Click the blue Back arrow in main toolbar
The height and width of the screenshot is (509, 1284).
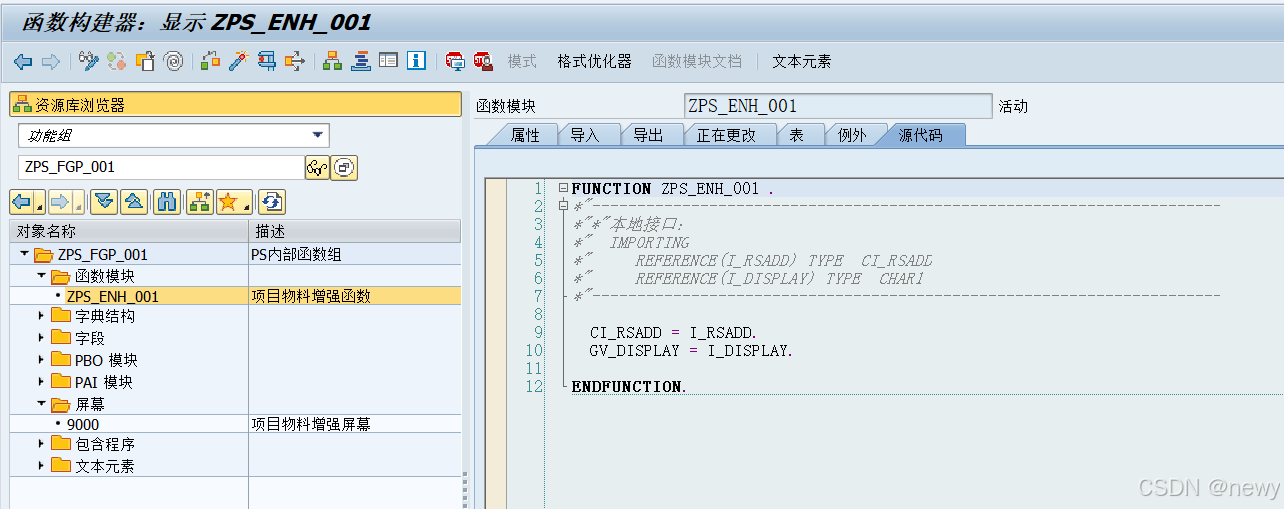coord(23,61)
